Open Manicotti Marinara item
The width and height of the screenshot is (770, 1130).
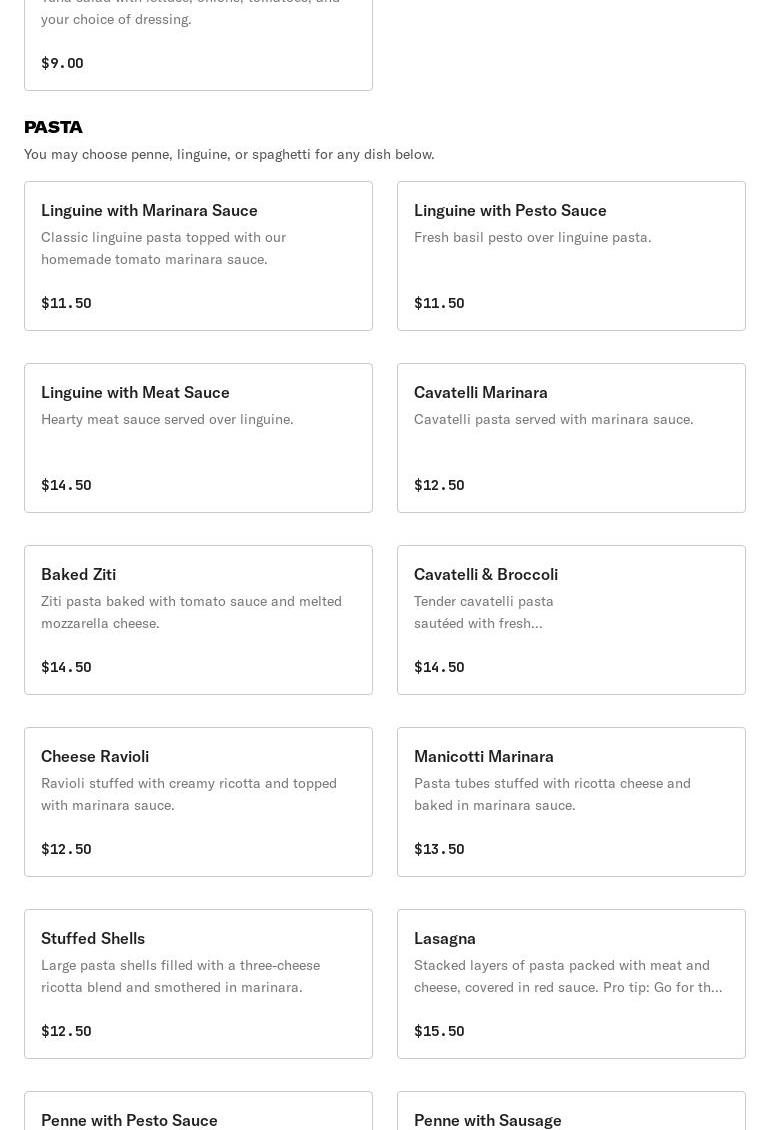pos(571,802)
